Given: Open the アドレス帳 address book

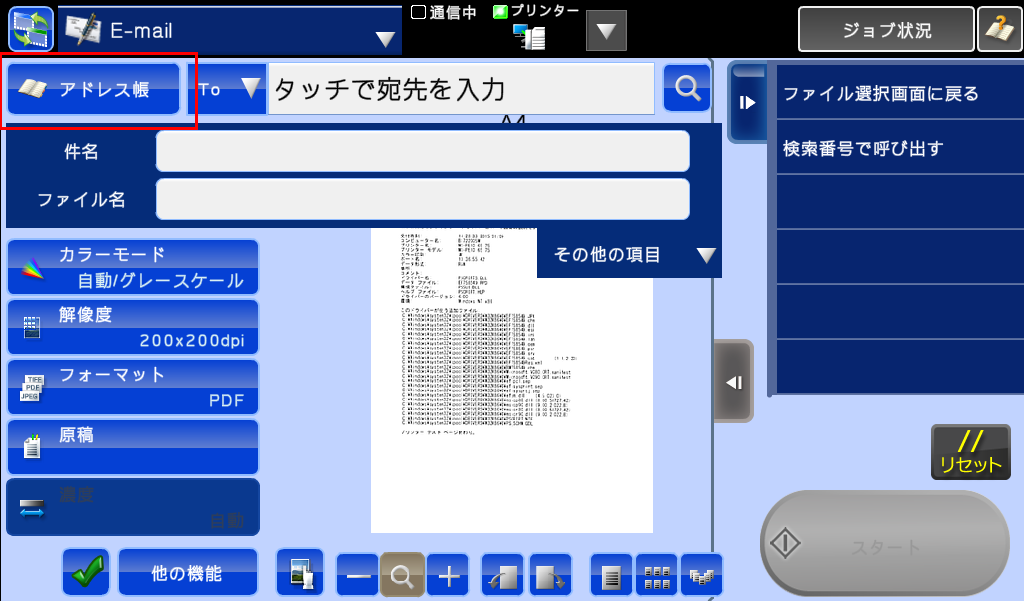Looking at the screenshot, I should tap(94, 89).
